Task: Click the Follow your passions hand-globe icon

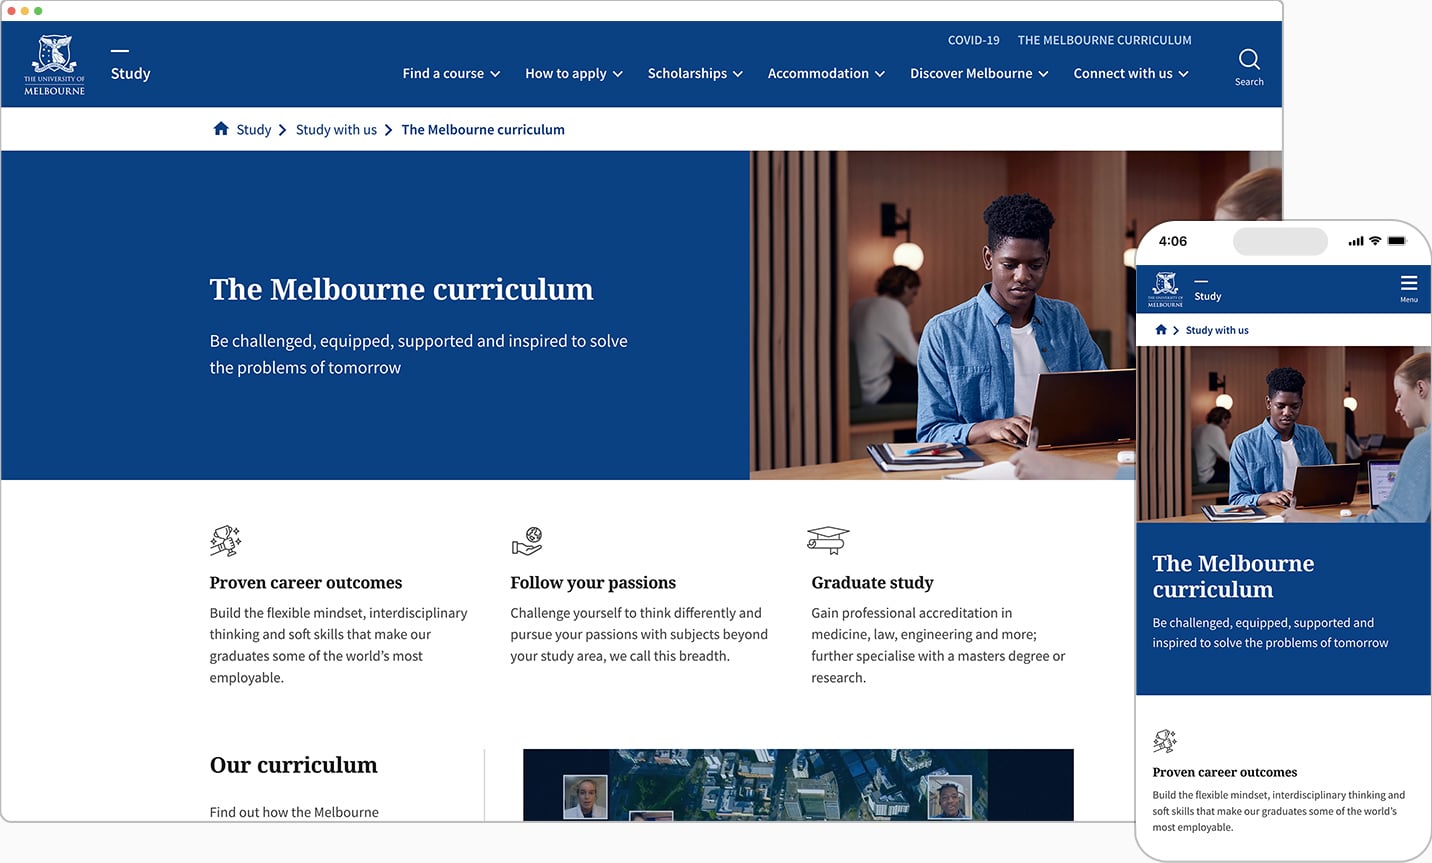Action: click(x=527, y=541)
